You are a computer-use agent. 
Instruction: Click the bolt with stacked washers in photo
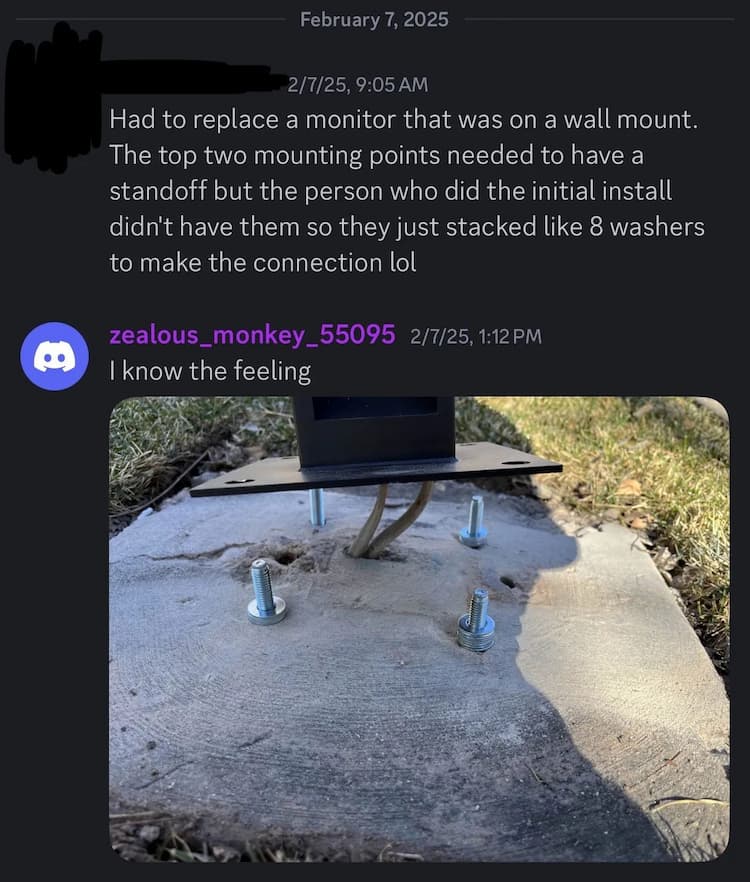pos(477,620)
